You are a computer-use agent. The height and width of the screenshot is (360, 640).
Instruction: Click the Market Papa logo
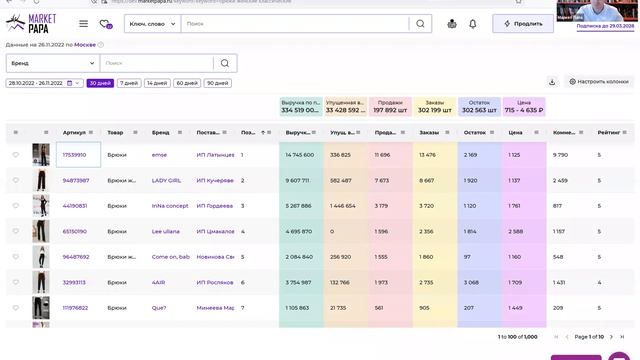point(31,23)
